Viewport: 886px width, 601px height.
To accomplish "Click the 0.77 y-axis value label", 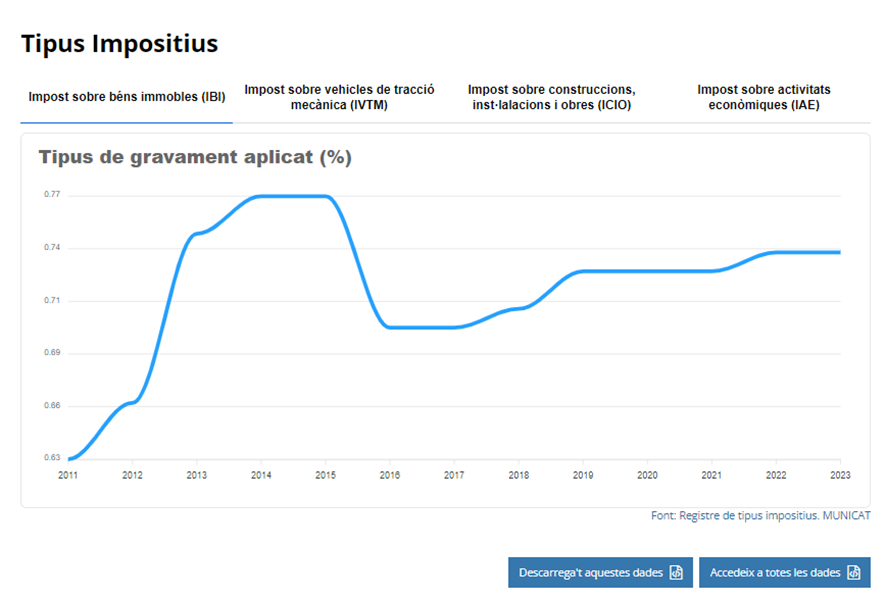I will coord(52,195).
